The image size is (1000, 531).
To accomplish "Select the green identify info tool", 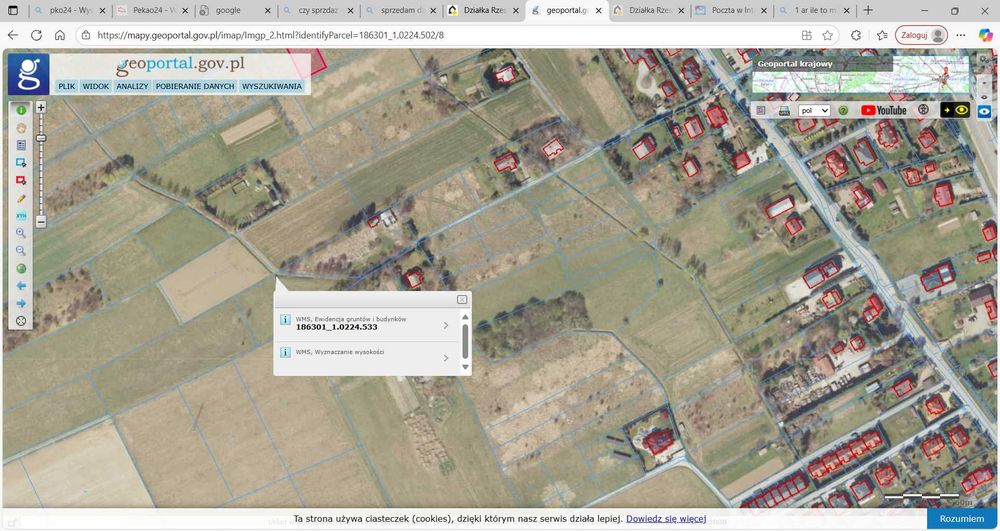I will (x=21, y=110).
